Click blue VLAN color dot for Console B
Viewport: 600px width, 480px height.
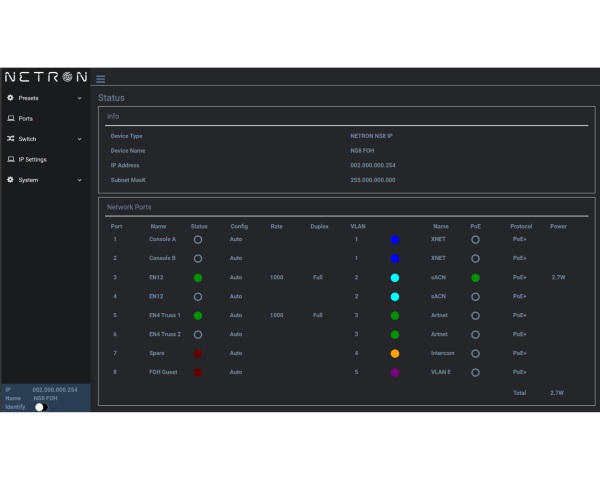(395, 258)
